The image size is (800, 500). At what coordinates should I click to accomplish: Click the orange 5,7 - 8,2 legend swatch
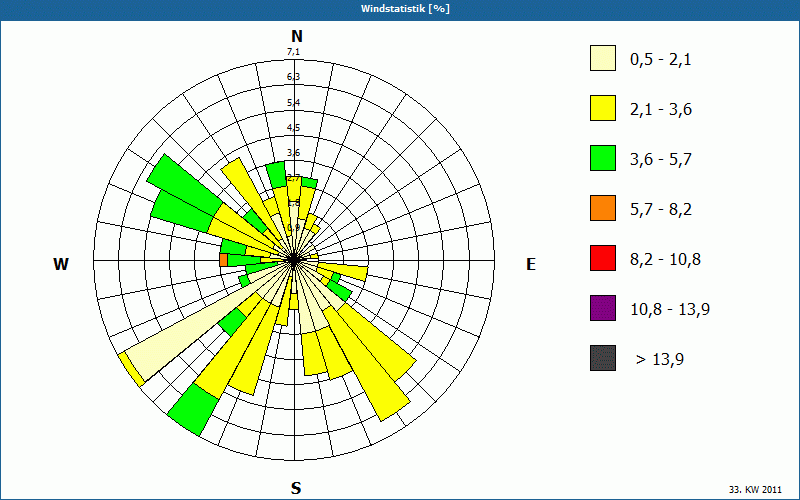click(x=603, y=208)
